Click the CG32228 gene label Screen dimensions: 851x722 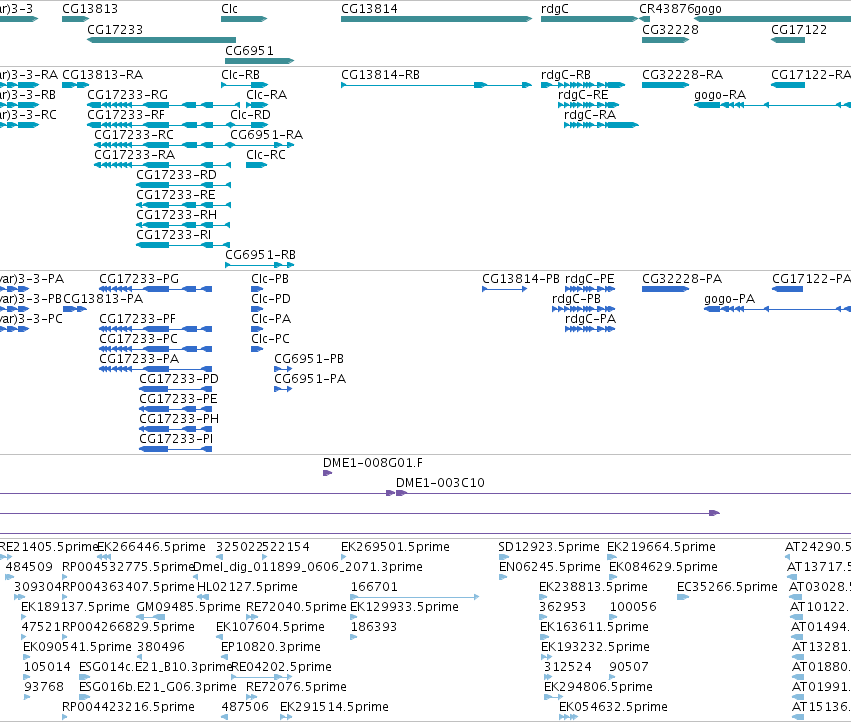point(670,29)
